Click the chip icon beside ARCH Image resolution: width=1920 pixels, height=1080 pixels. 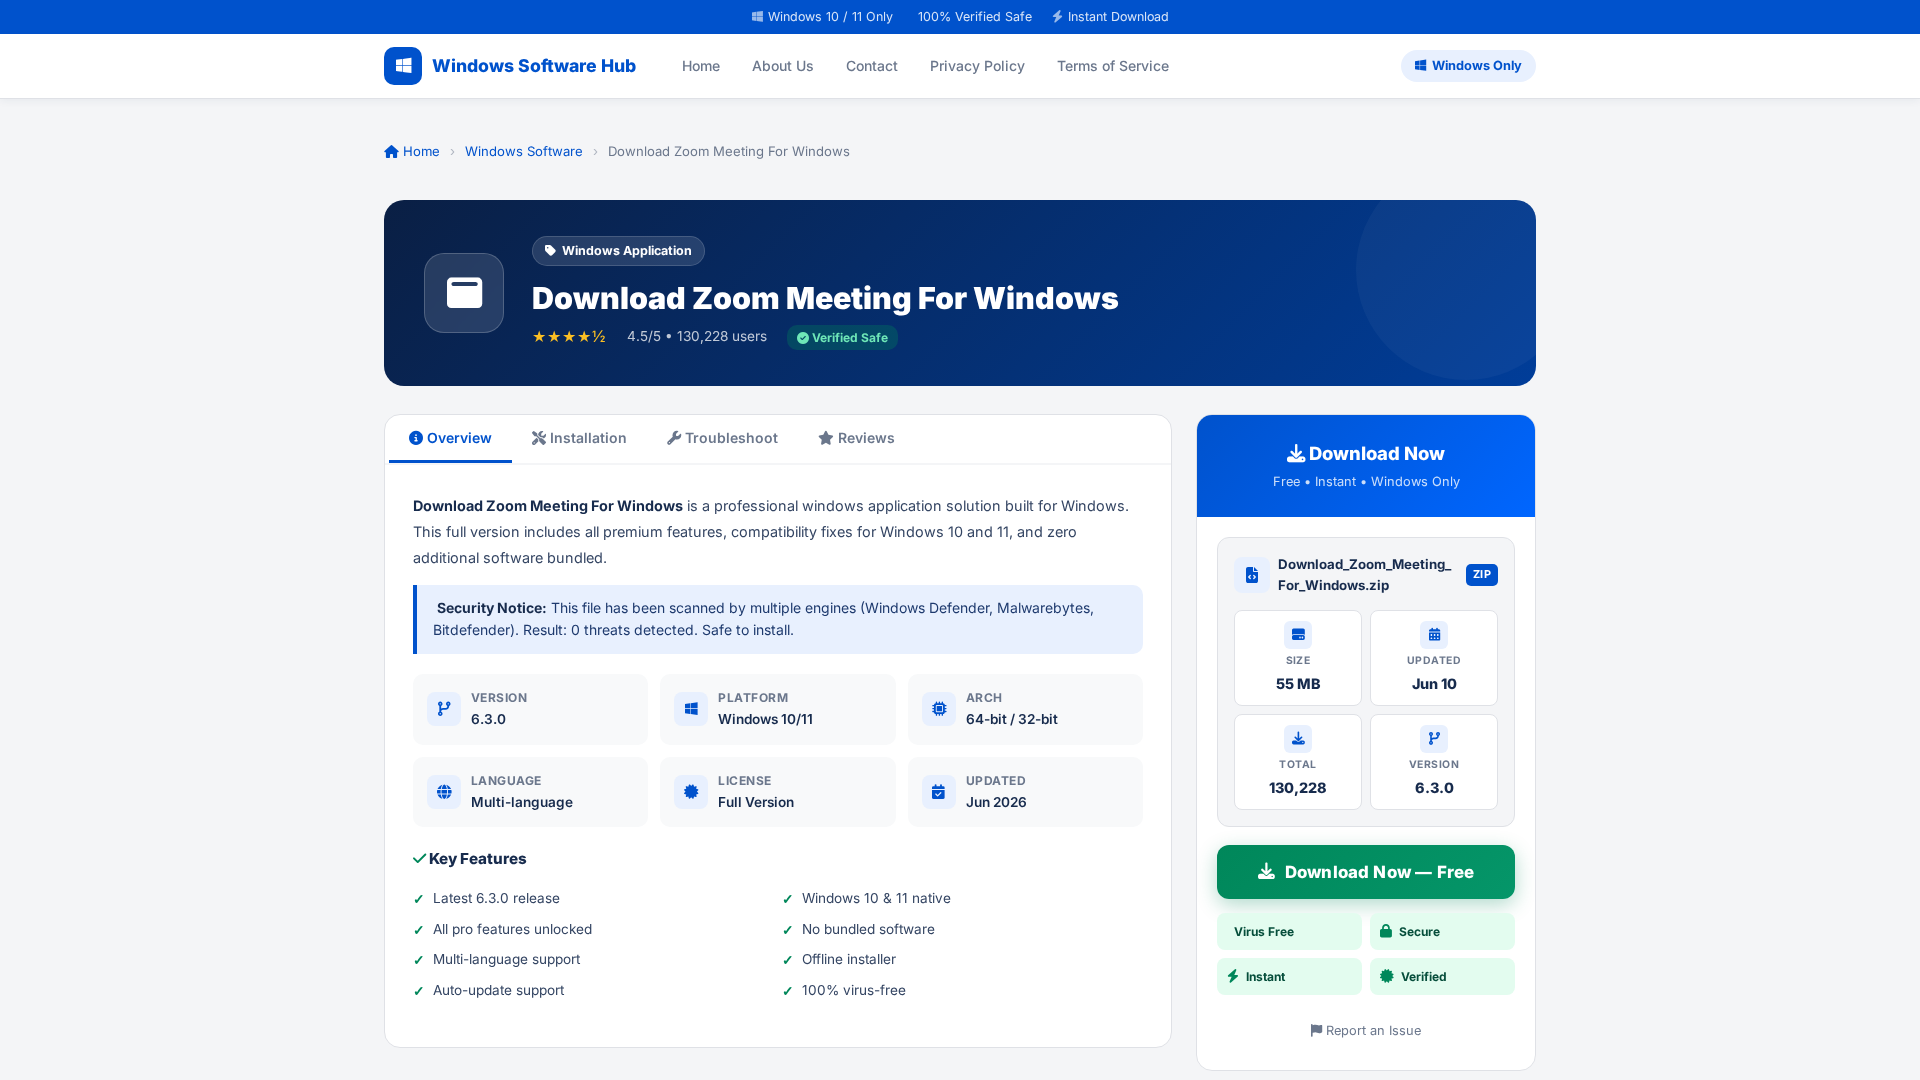tap(939, 709)
